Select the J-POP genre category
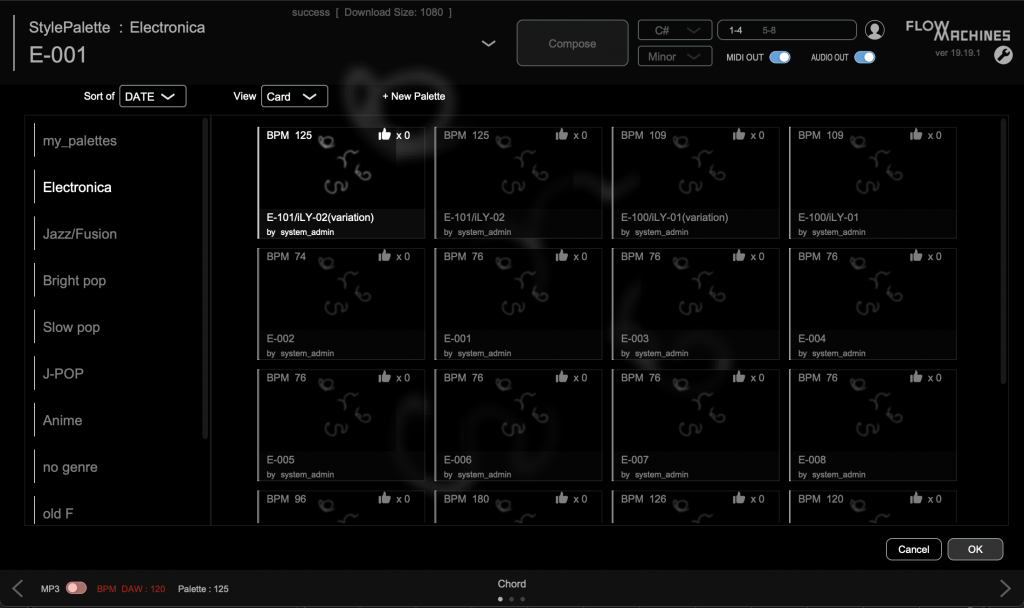The height and width of the screenshot is (608, 1024). pyautogui.click(x=63, y=373)
